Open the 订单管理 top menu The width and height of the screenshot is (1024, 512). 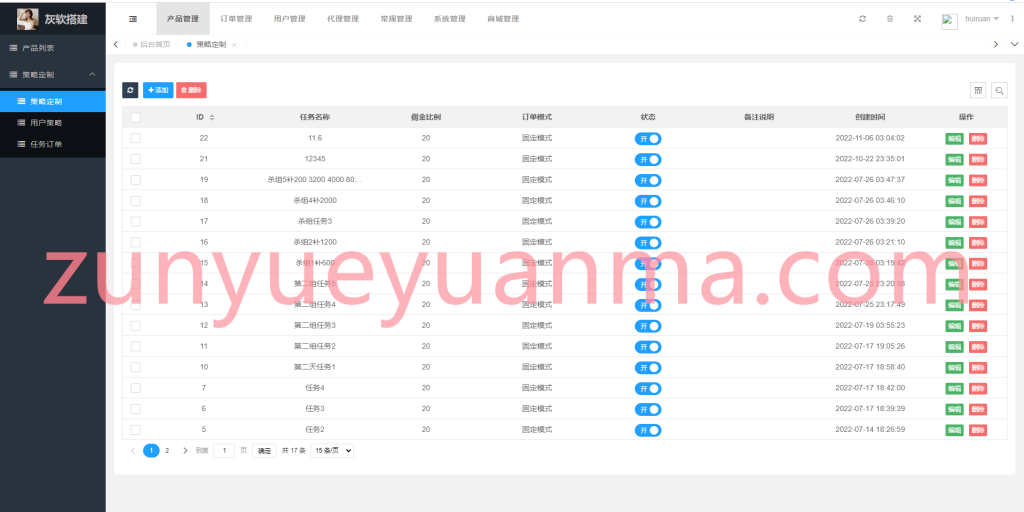[x=236, y=19]
